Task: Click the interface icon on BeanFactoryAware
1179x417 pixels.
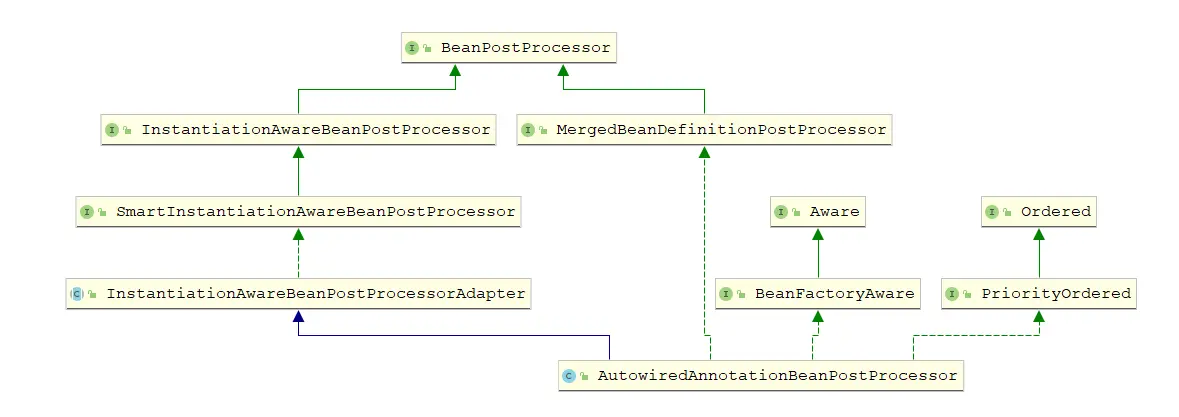Action: point(726,295)
